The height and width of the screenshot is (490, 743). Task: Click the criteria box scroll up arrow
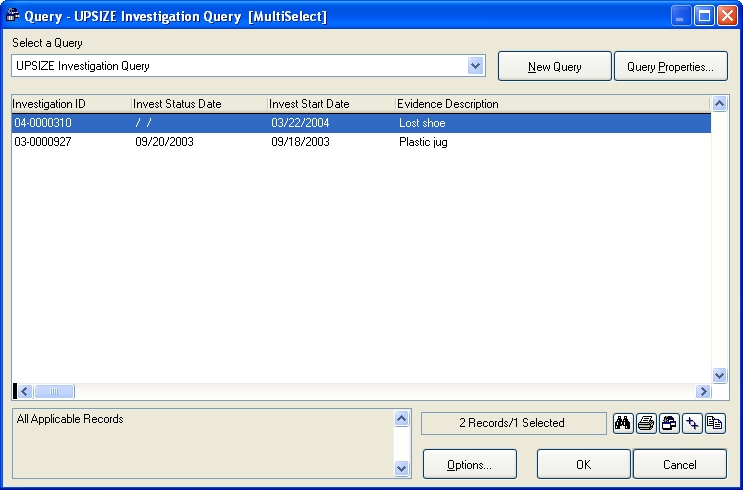(x=401, y=418)
